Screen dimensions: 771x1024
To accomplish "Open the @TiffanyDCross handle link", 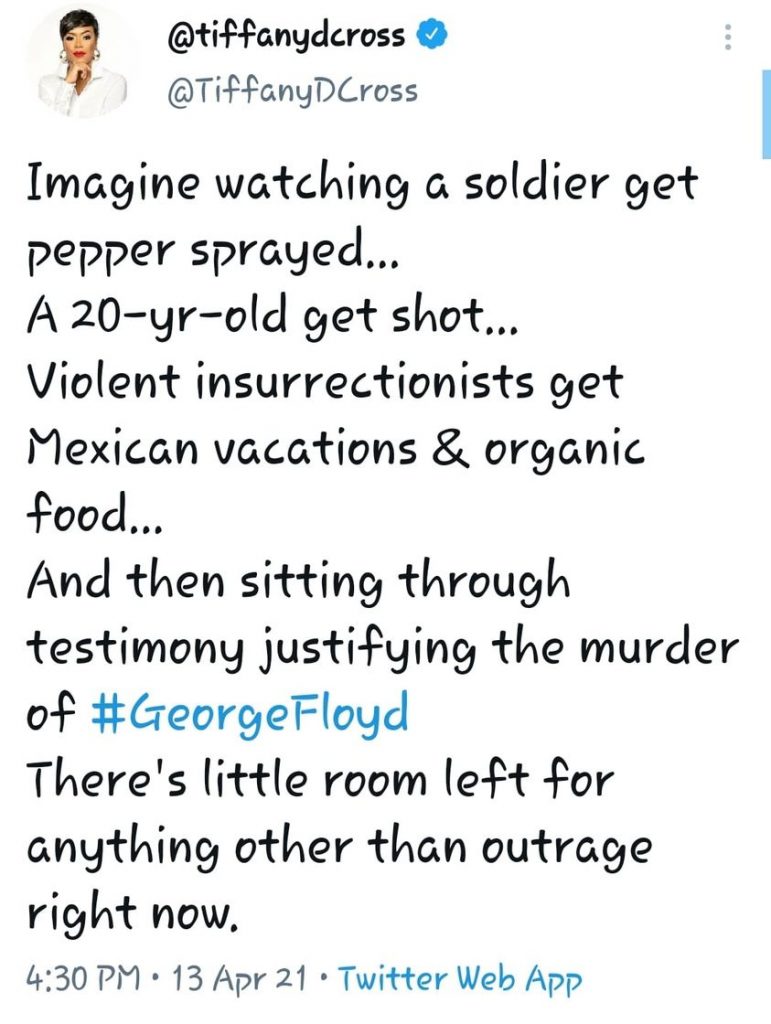I will [x=291, y=91].
